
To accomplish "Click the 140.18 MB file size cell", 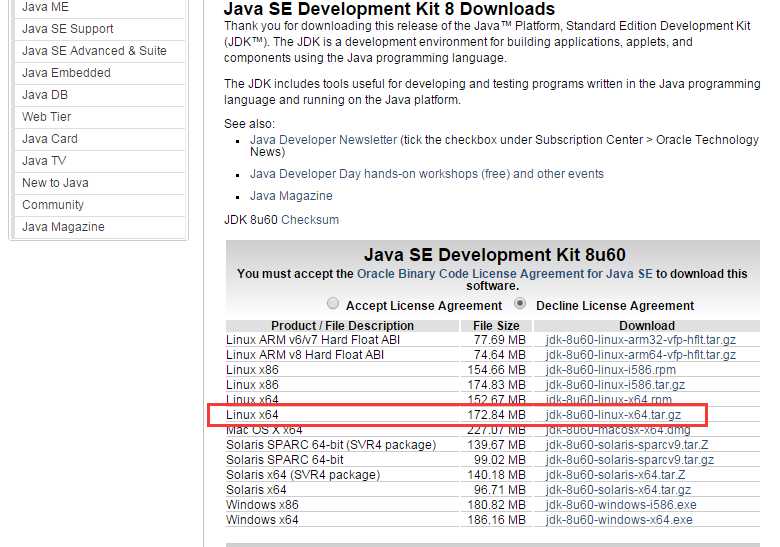I will click(496, 474).
